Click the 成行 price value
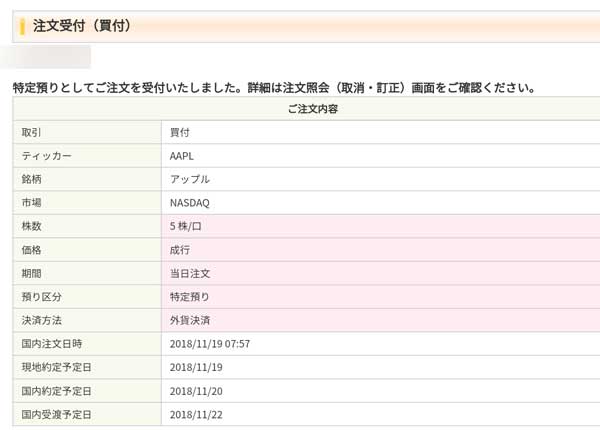 (180, 250)
